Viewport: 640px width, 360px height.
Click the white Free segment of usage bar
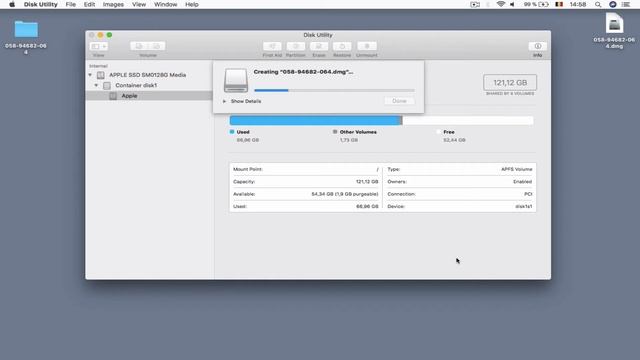[x=468, y=120]
